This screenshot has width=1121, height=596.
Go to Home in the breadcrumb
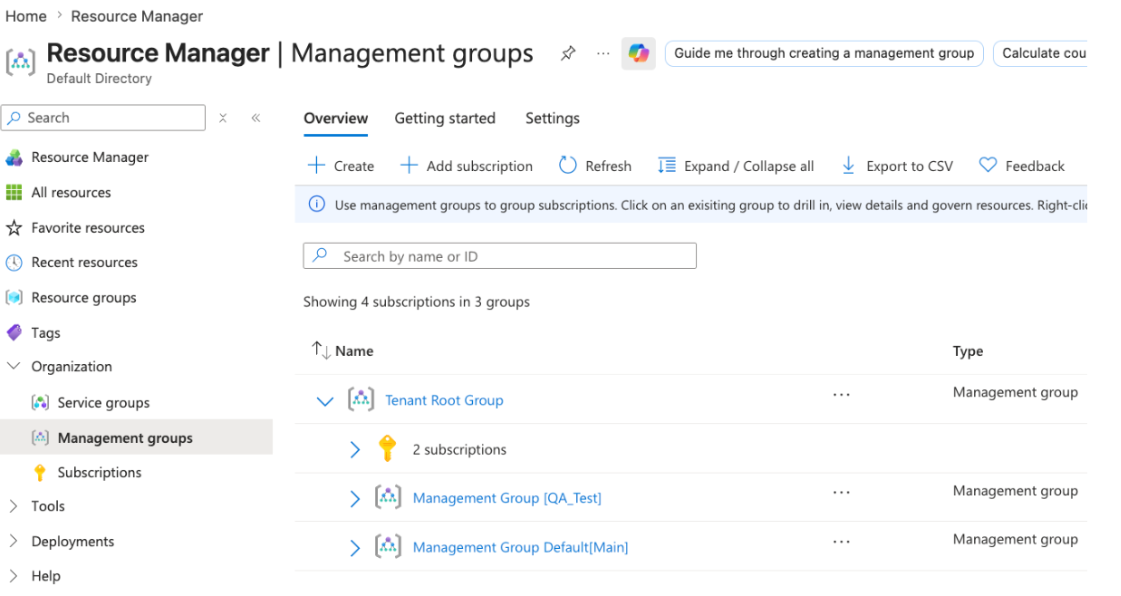(26, 16)
